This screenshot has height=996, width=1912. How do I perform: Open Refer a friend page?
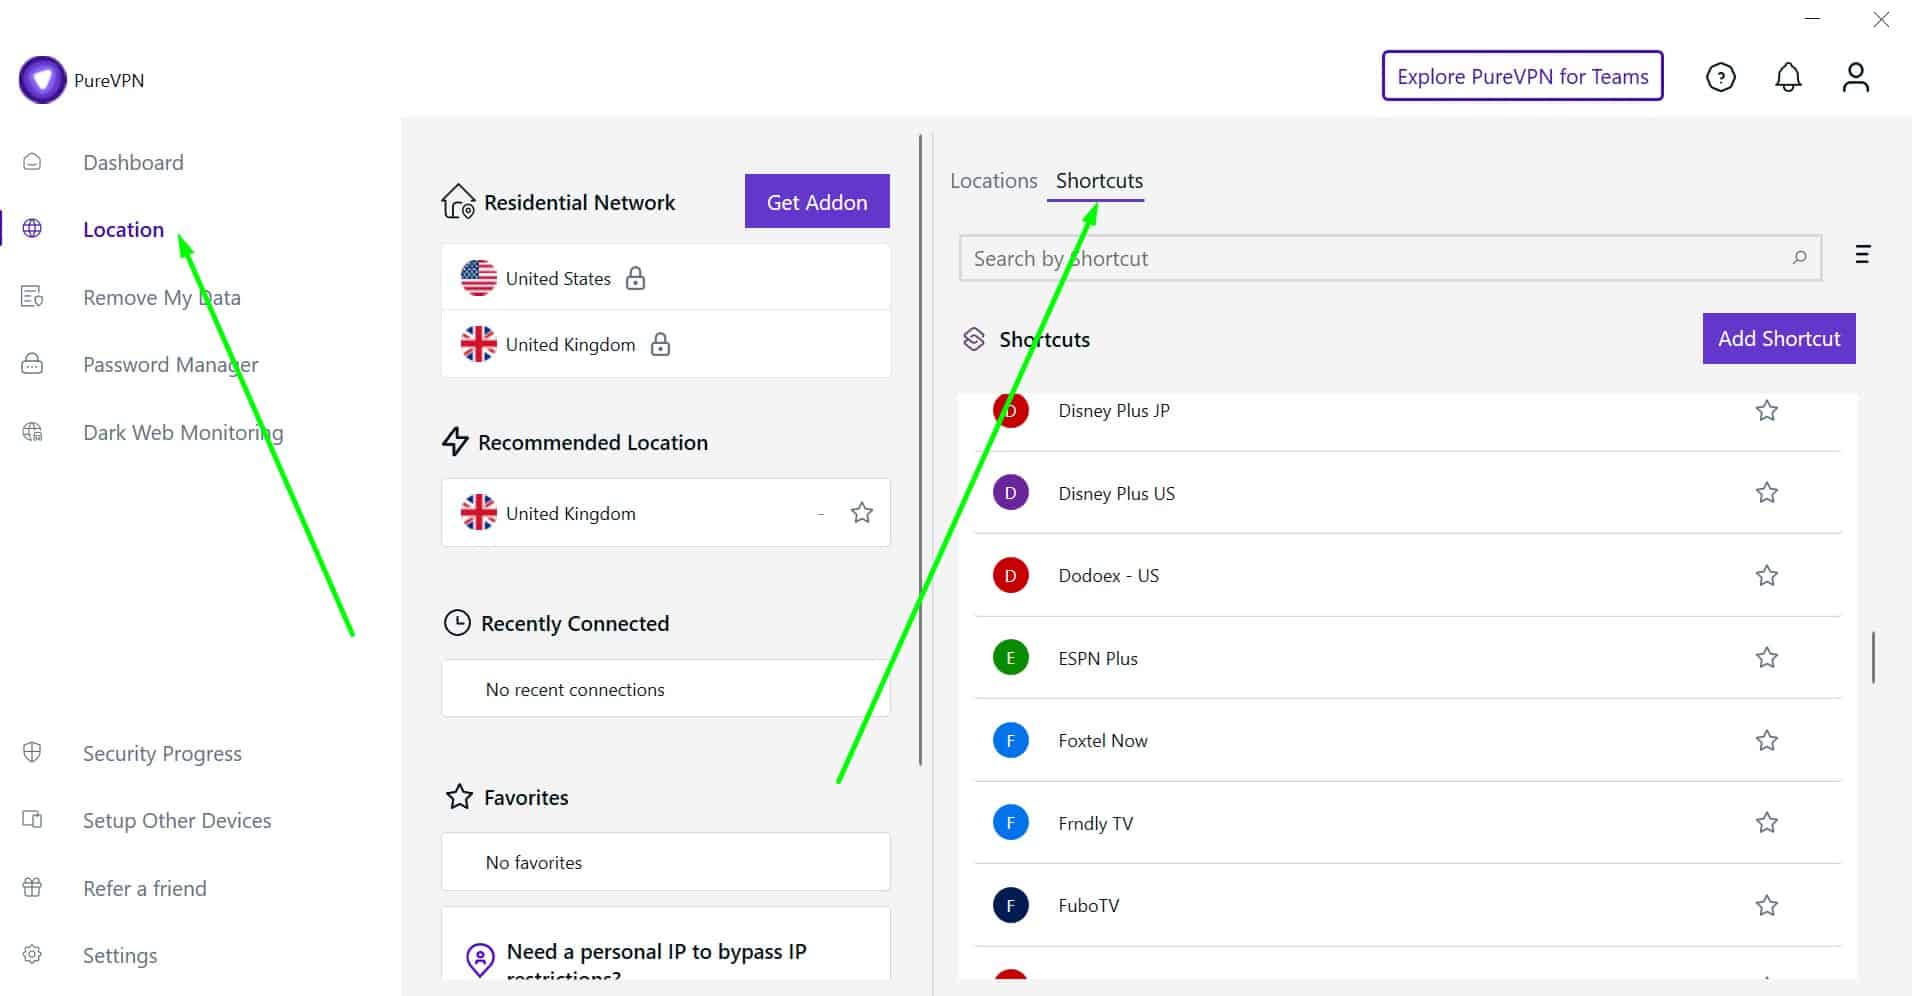(x=145, y=888)
